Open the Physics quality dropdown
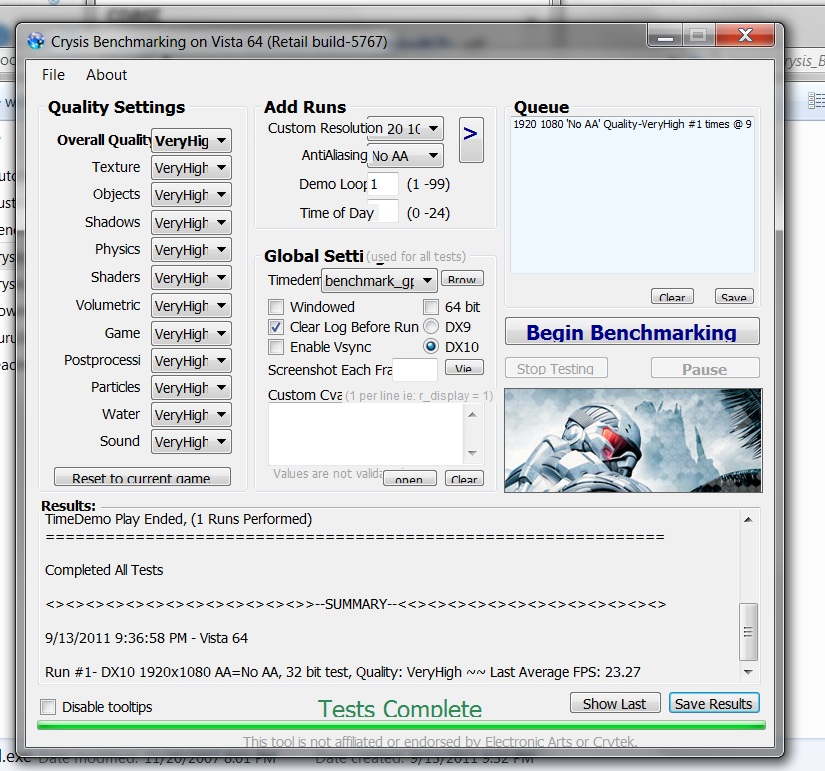The width and height of the screenshot is (825, 771). (x=191, y=249)
